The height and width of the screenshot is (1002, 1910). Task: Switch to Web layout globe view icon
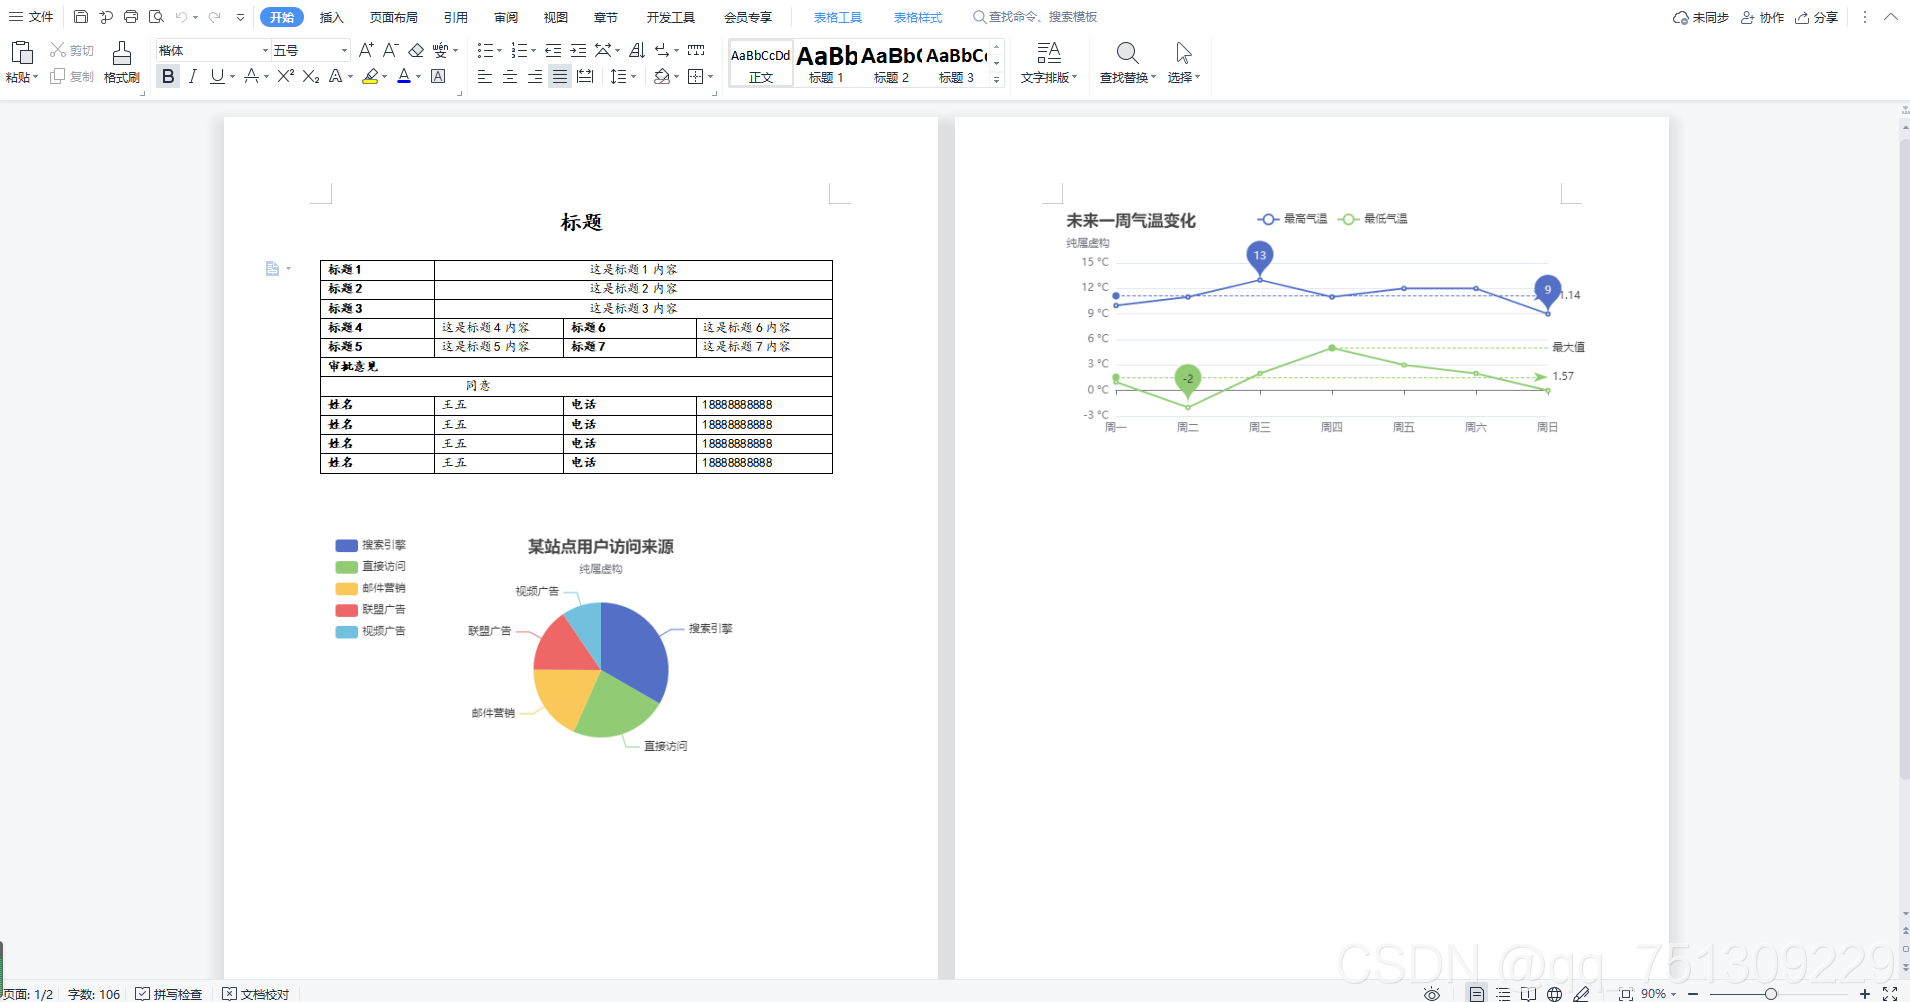pyautogui.click(x=1554, y=994)
